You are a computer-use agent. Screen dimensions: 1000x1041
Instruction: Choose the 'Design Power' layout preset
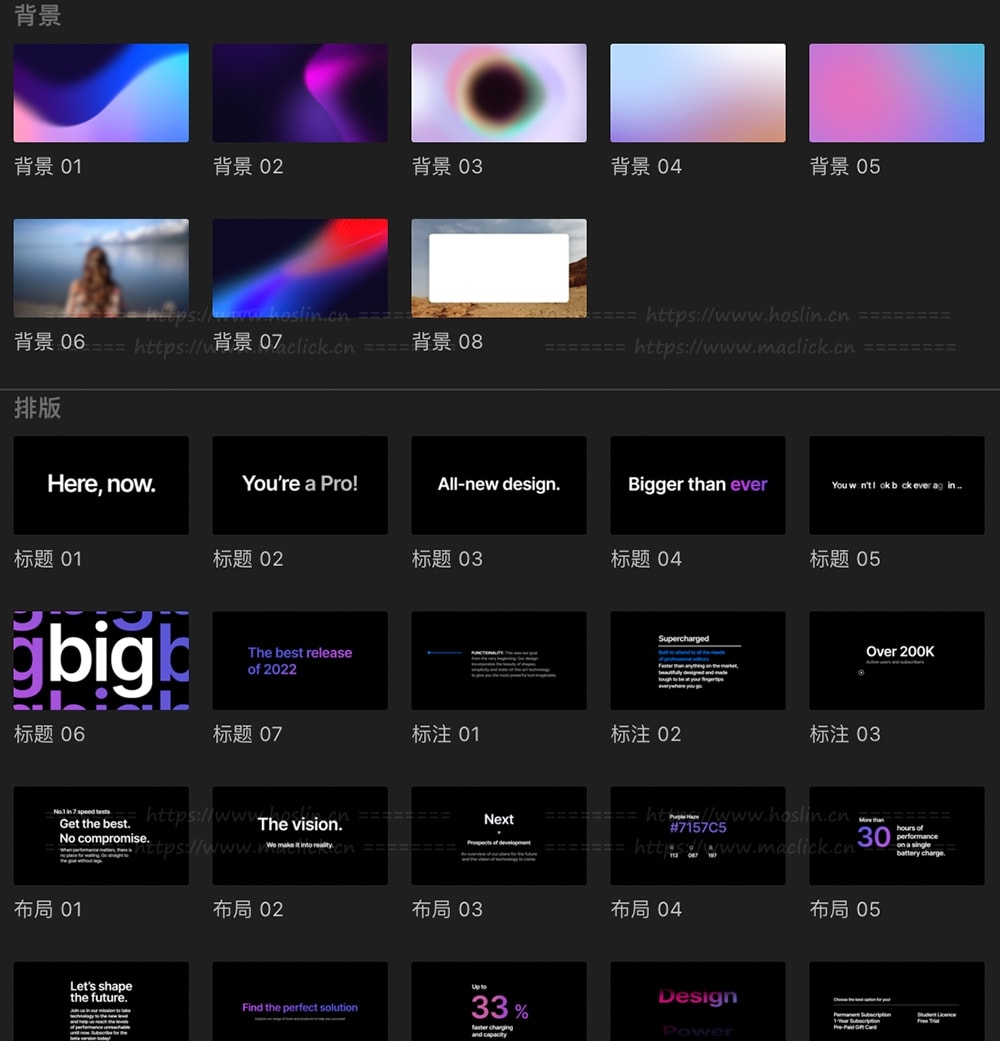[x=698, y=1001]
